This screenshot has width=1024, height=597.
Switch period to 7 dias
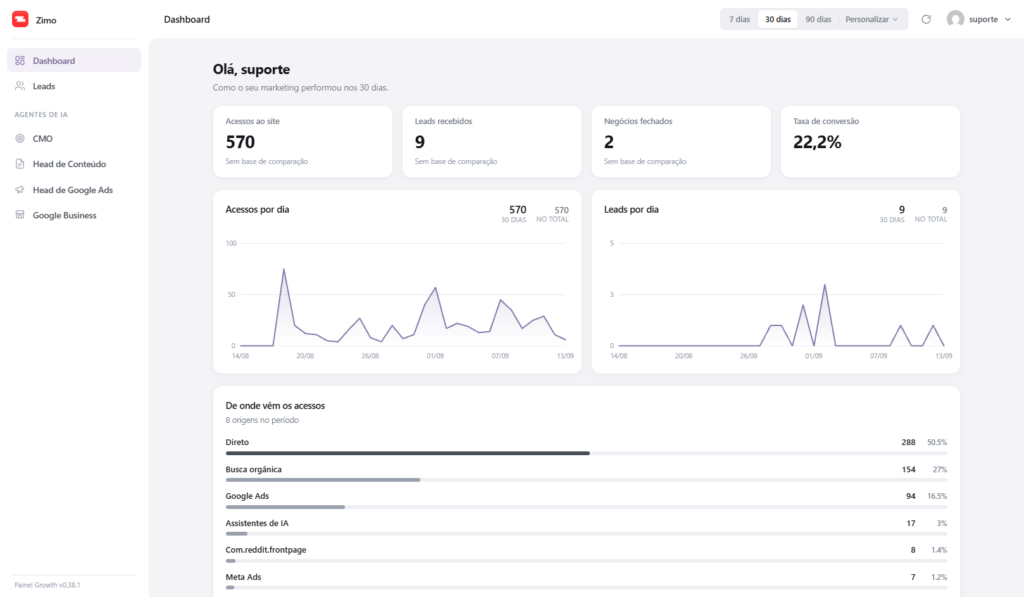click(739, 20)
